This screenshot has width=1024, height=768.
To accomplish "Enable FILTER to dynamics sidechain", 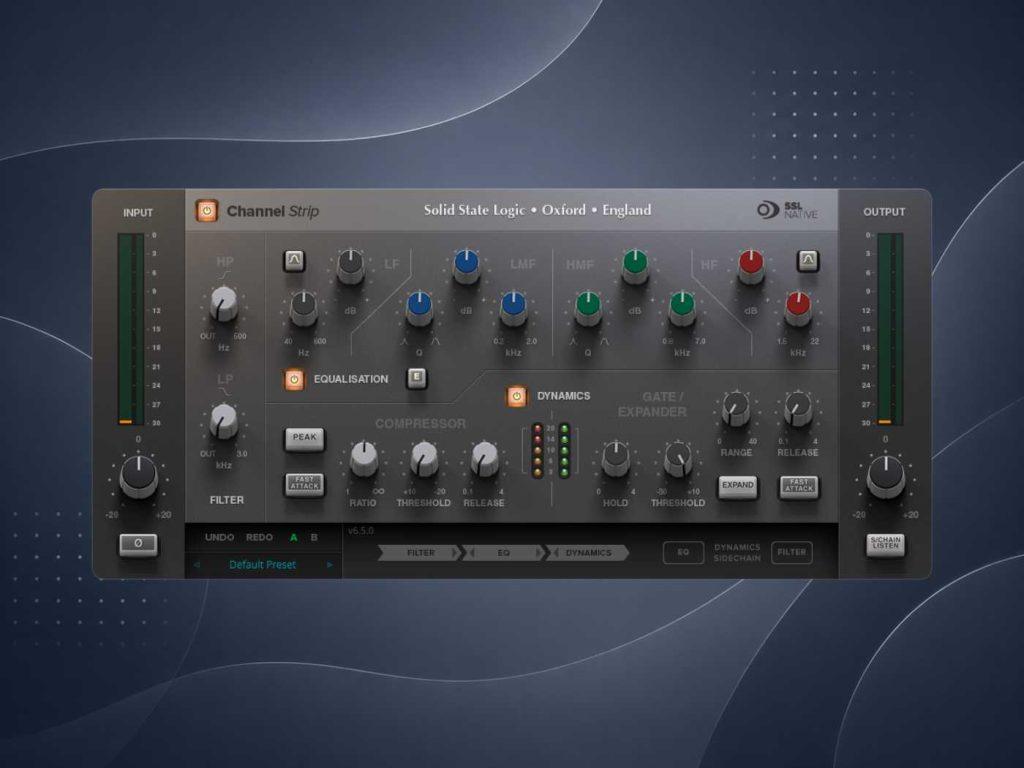I will tap(792, 552).
